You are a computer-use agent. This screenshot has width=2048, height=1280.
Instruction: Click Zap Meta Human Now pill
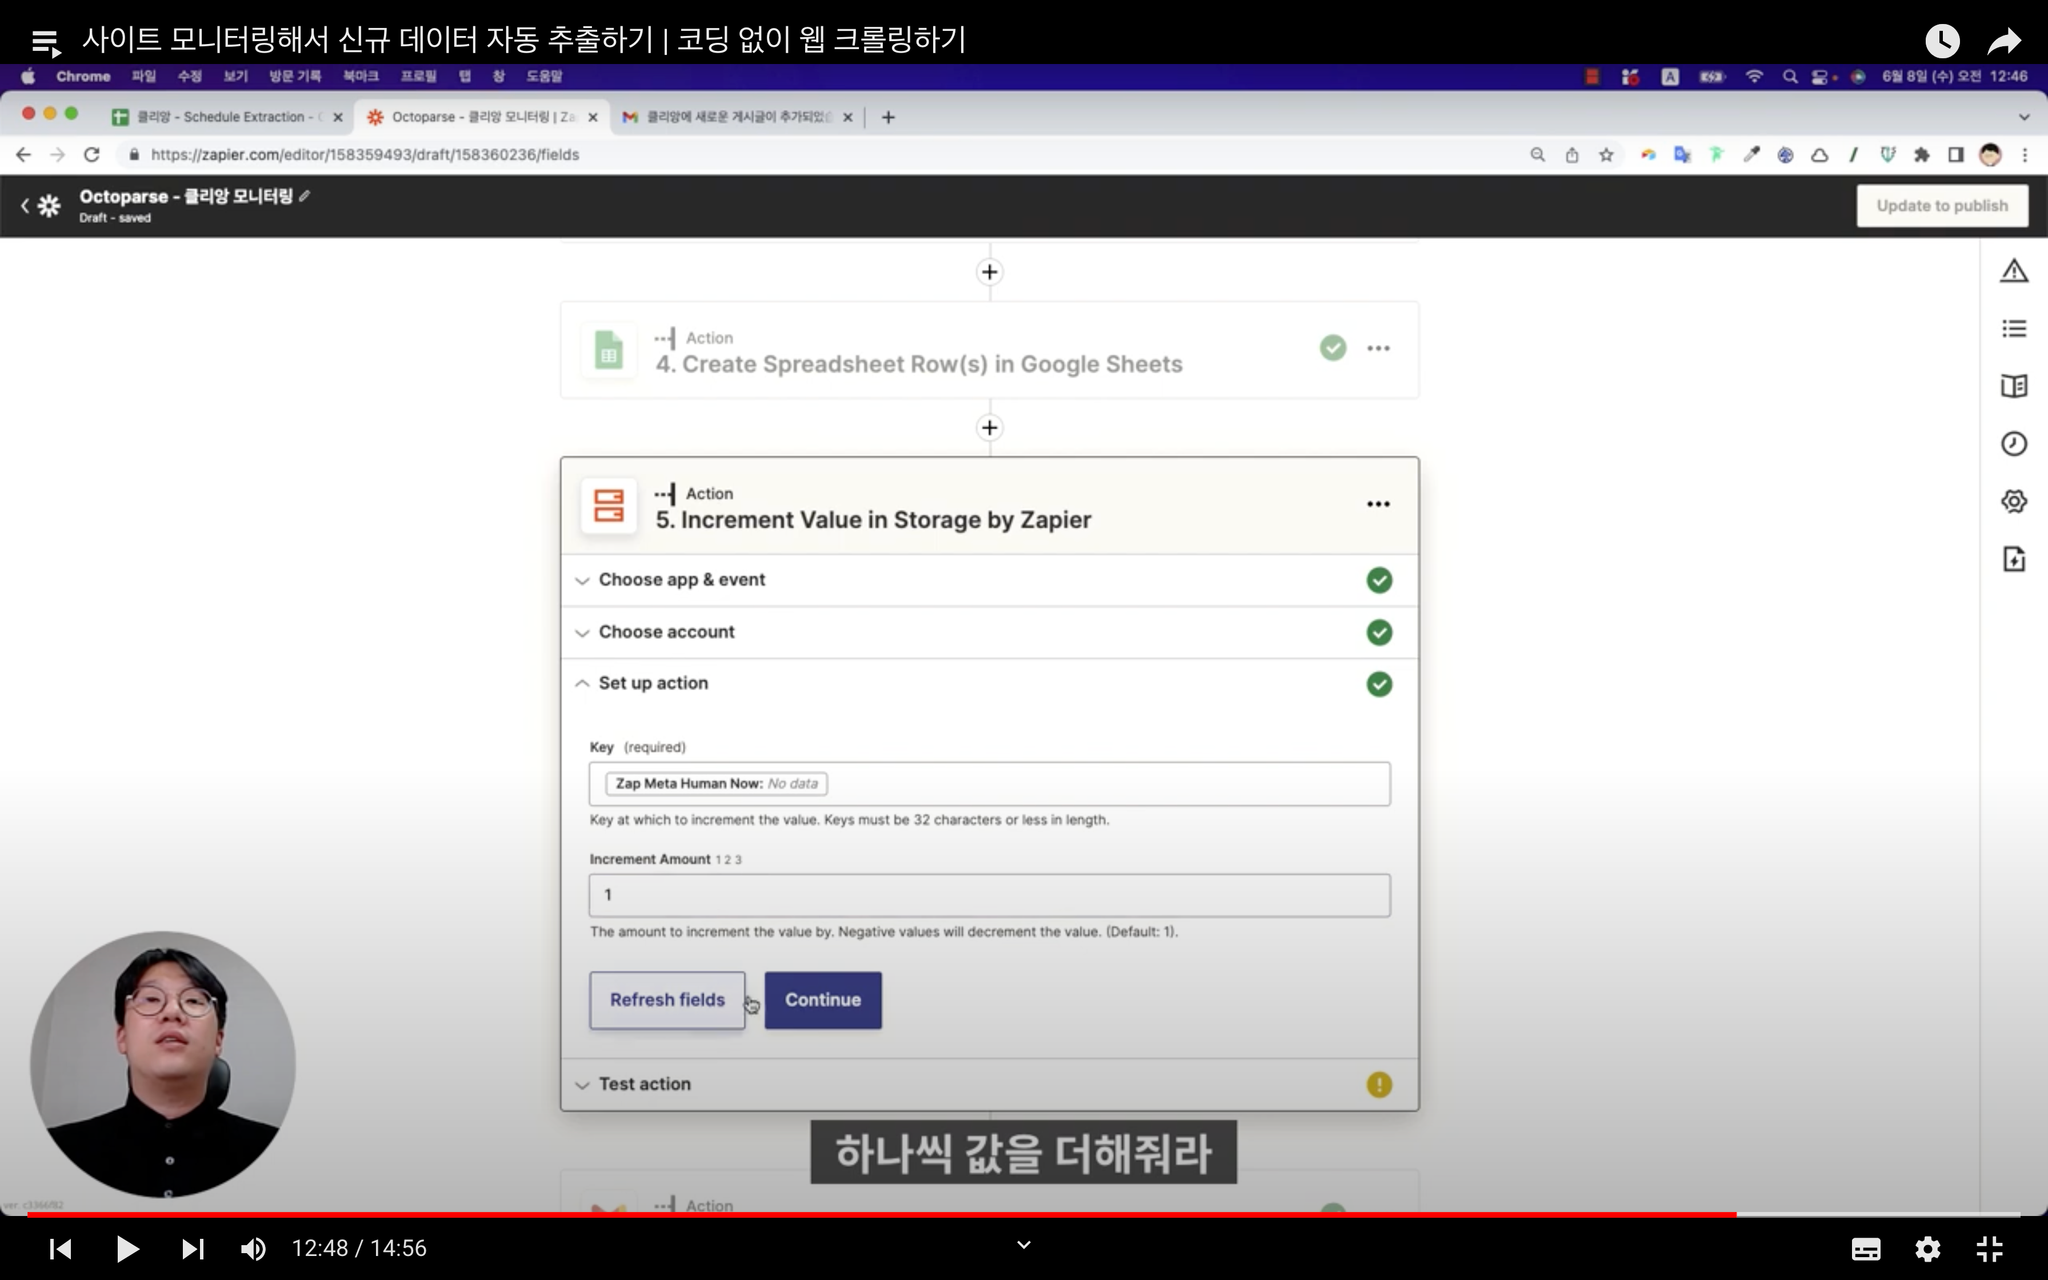point(716,784)
